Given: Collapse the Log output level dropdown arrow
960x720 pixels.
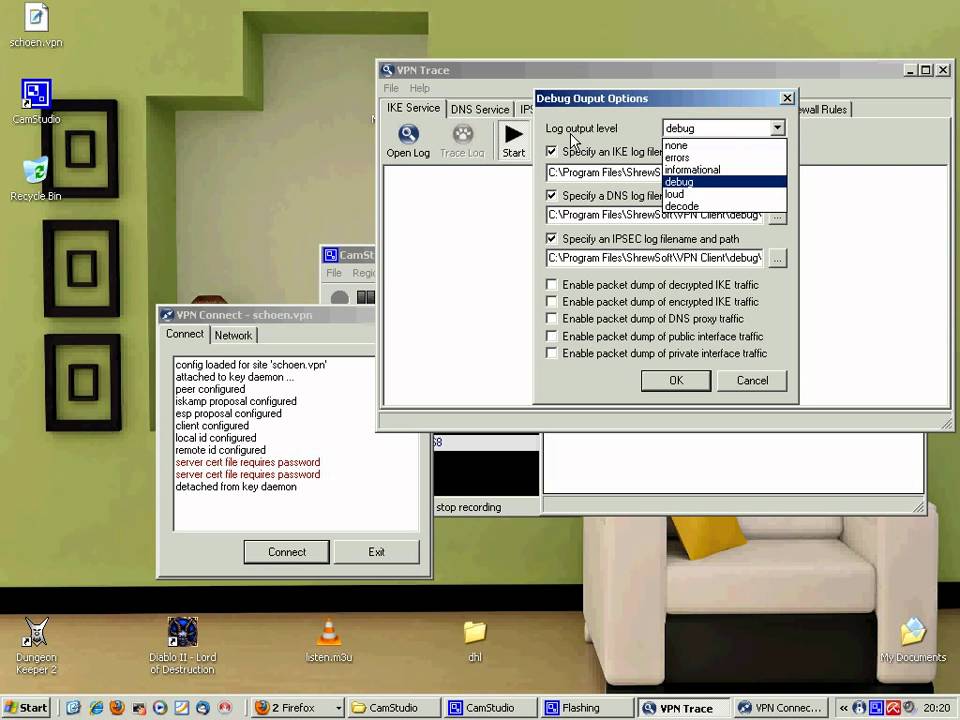Looking at the screenshot, I should (777, 128).
